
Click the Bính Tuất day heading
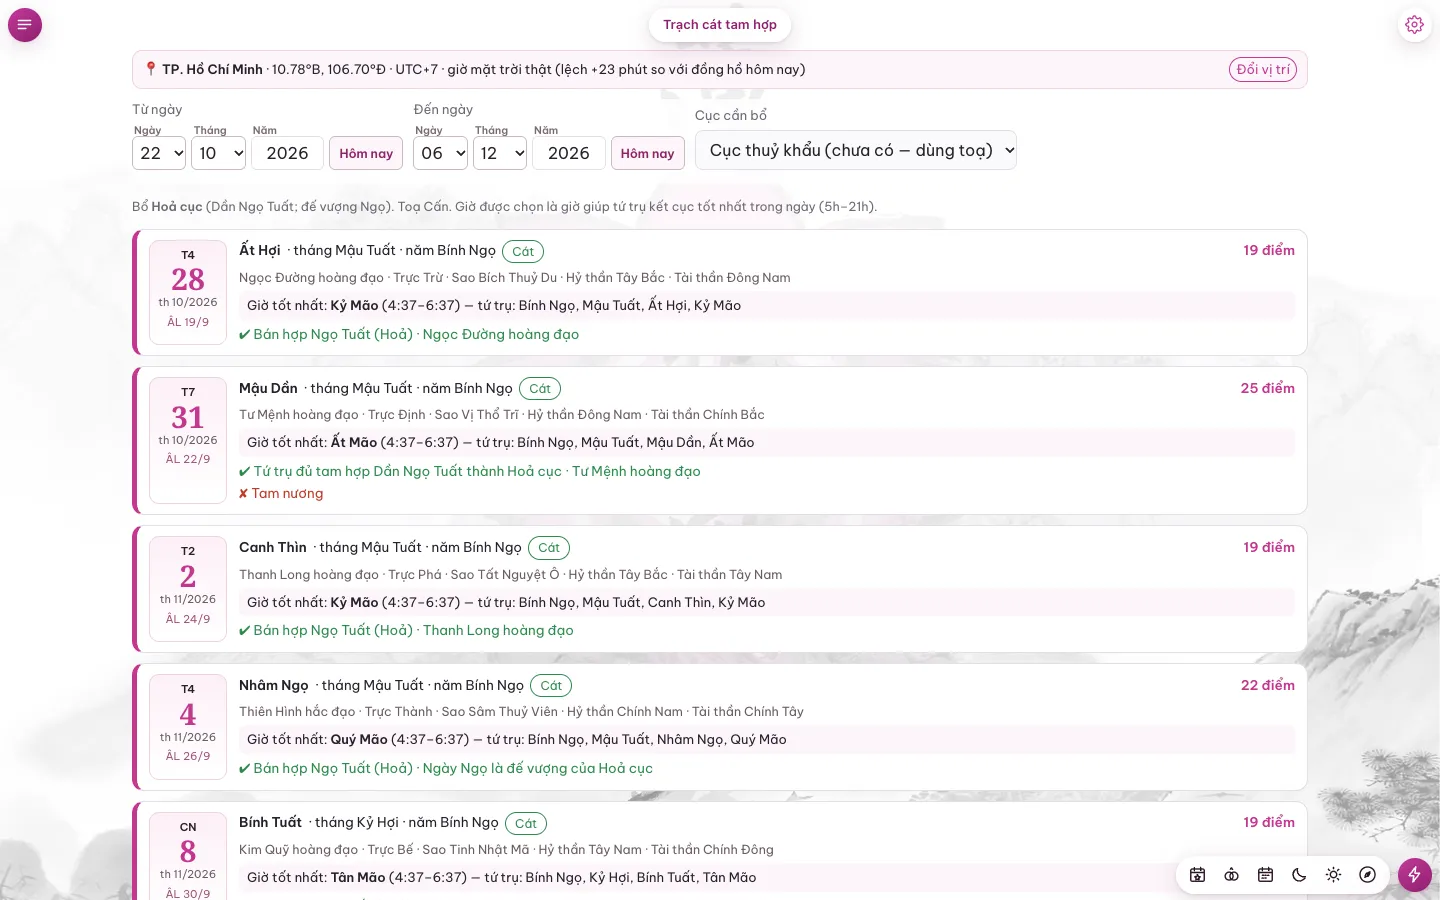click(x=270, y=822)
